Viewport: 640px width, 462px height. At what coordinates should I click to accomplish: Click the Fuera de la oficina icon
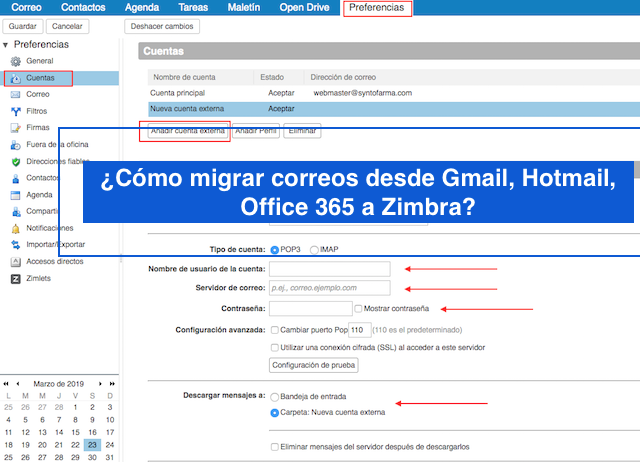16,145
